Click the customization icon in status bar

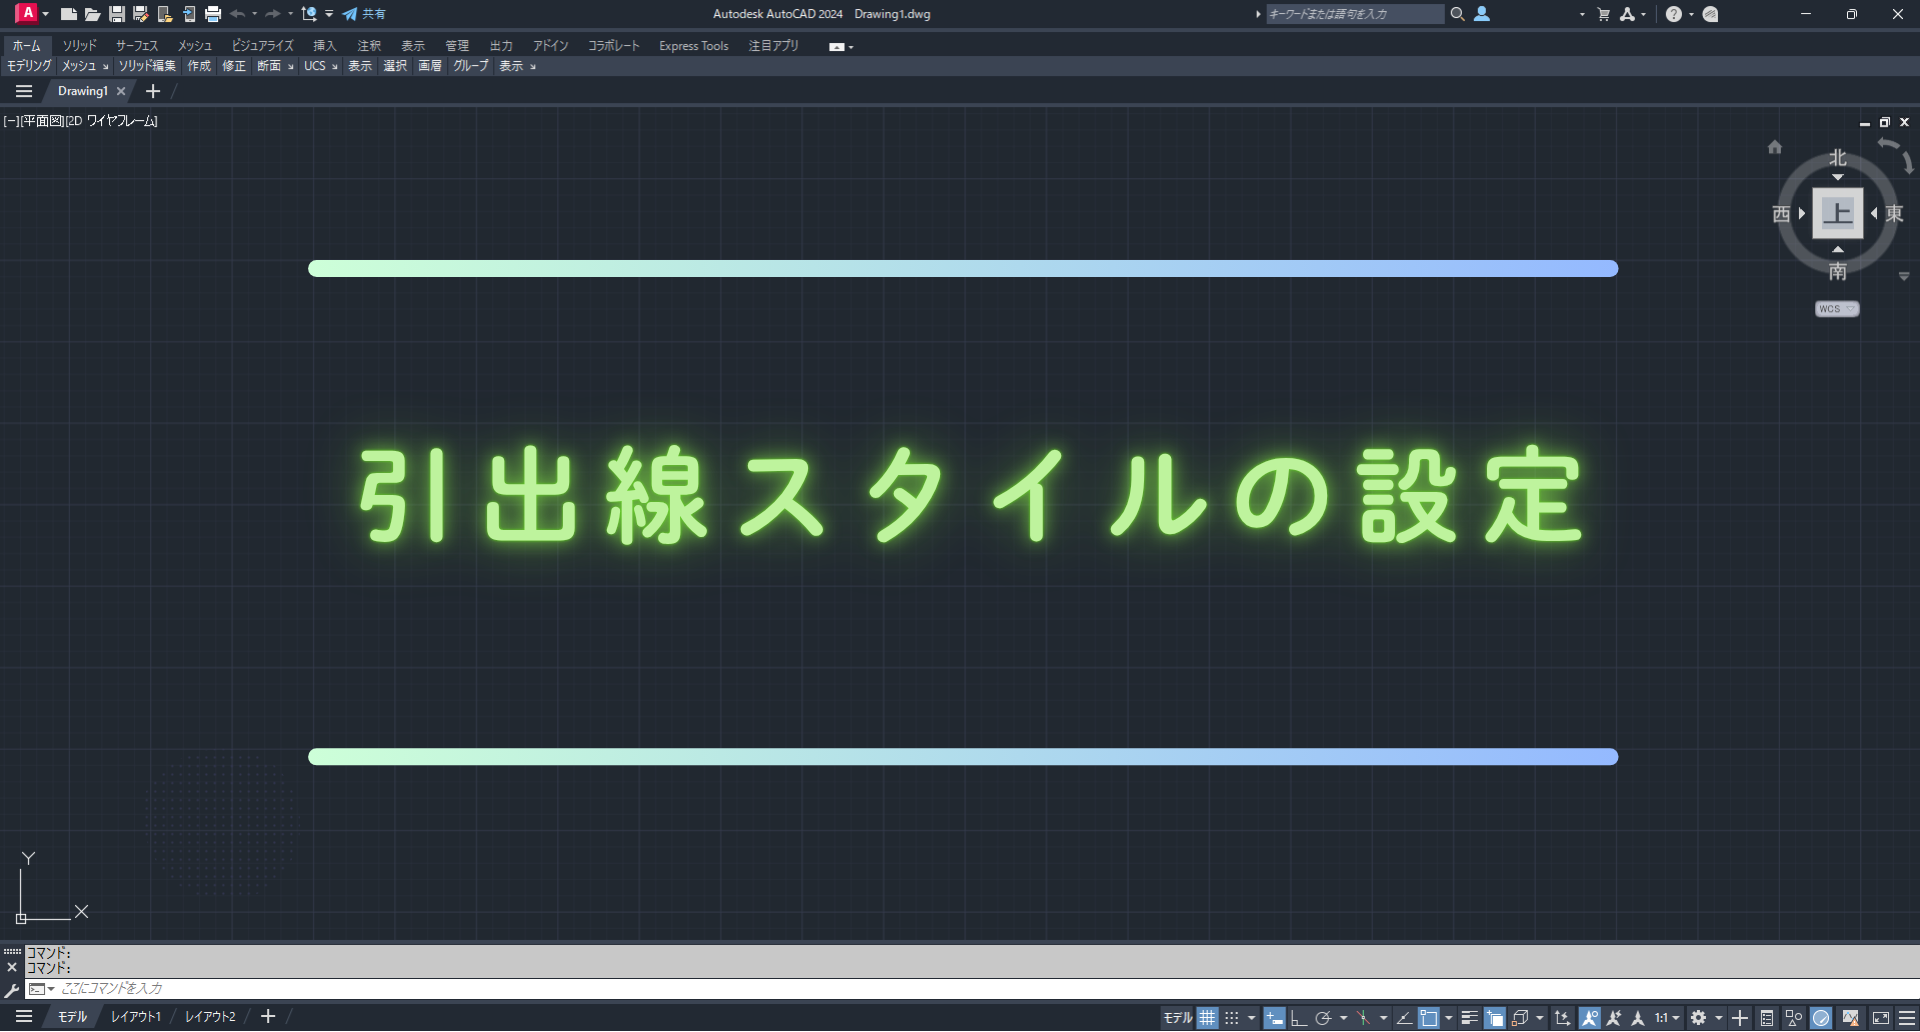point(1906,1018)
